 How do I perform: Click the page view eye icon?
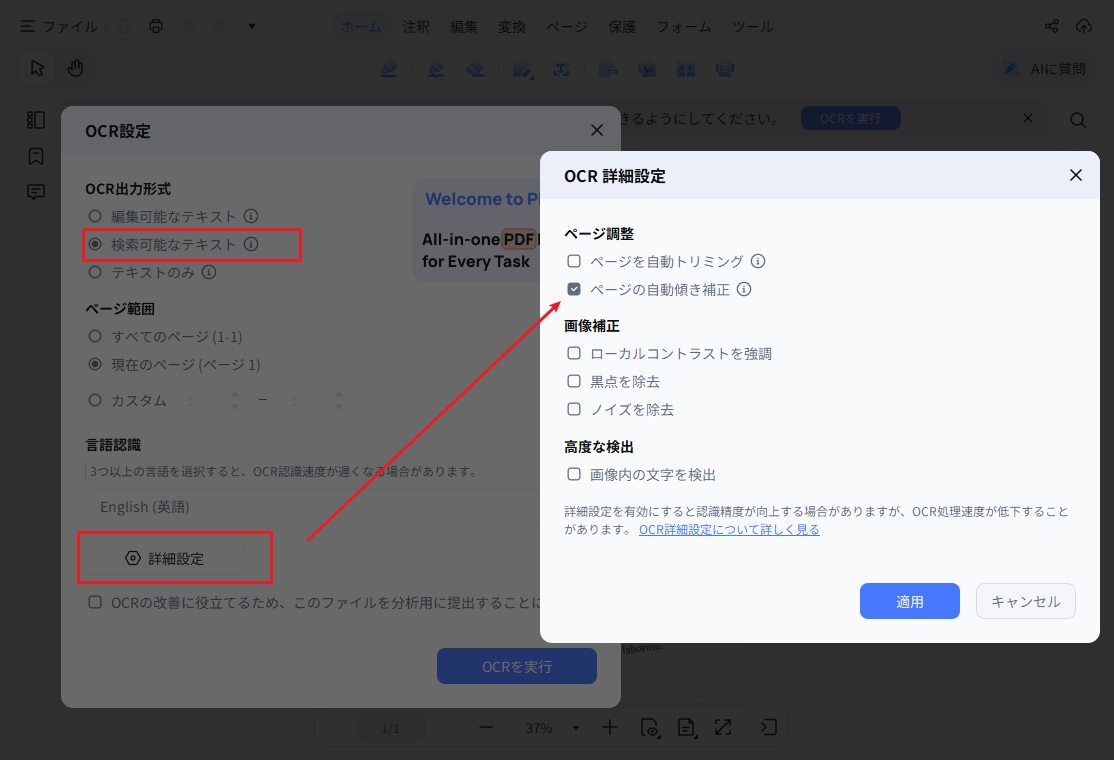click(x=649, y=727)
